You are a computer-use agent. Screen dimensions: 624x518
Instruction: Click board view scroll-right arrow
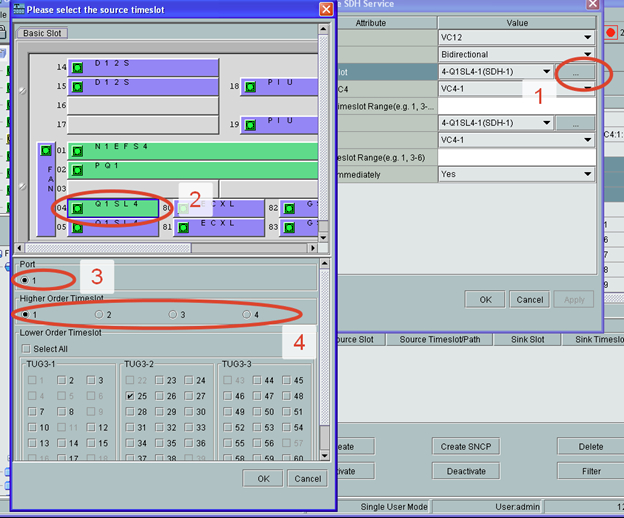click(x=313, y=248)
